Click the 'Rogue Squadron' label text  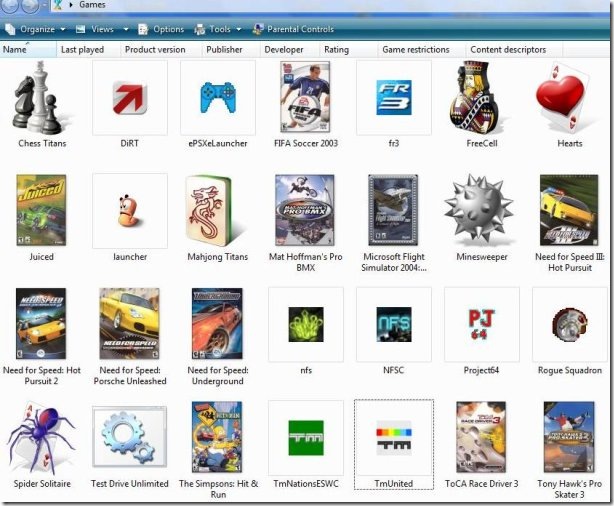[570, 370]
